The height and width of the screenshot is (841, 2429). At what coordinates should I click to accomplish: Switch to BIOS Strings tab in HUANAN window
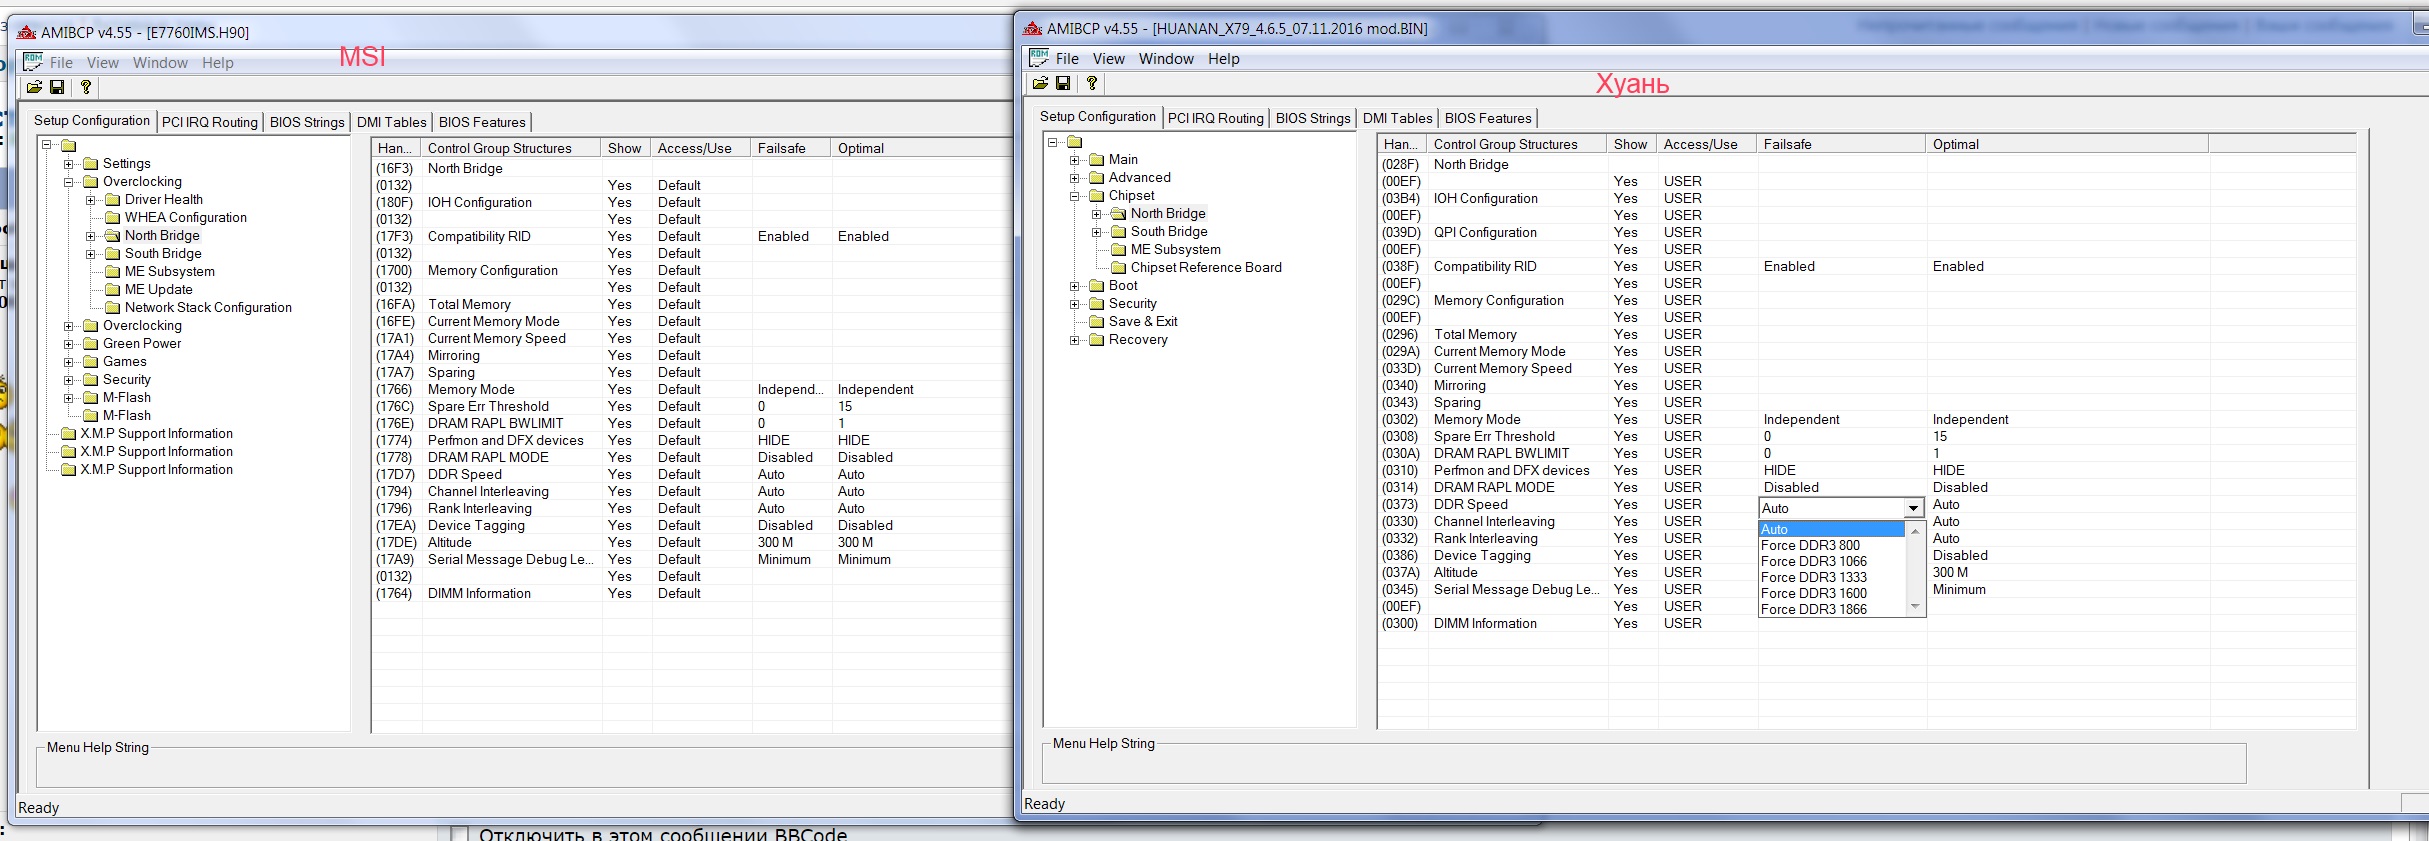(1313, 118)
